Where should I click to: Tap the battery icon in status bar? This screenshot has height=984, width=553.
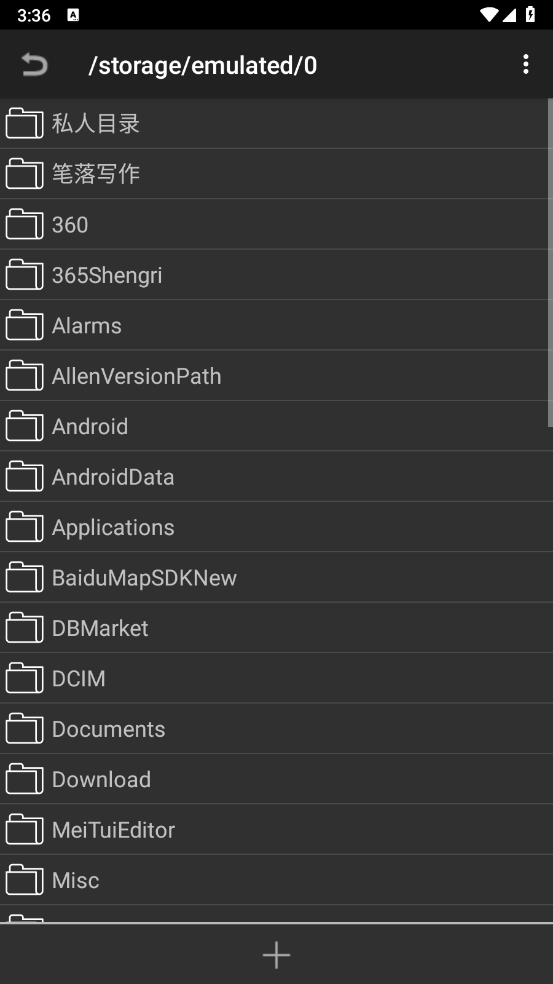coord(530,14)
